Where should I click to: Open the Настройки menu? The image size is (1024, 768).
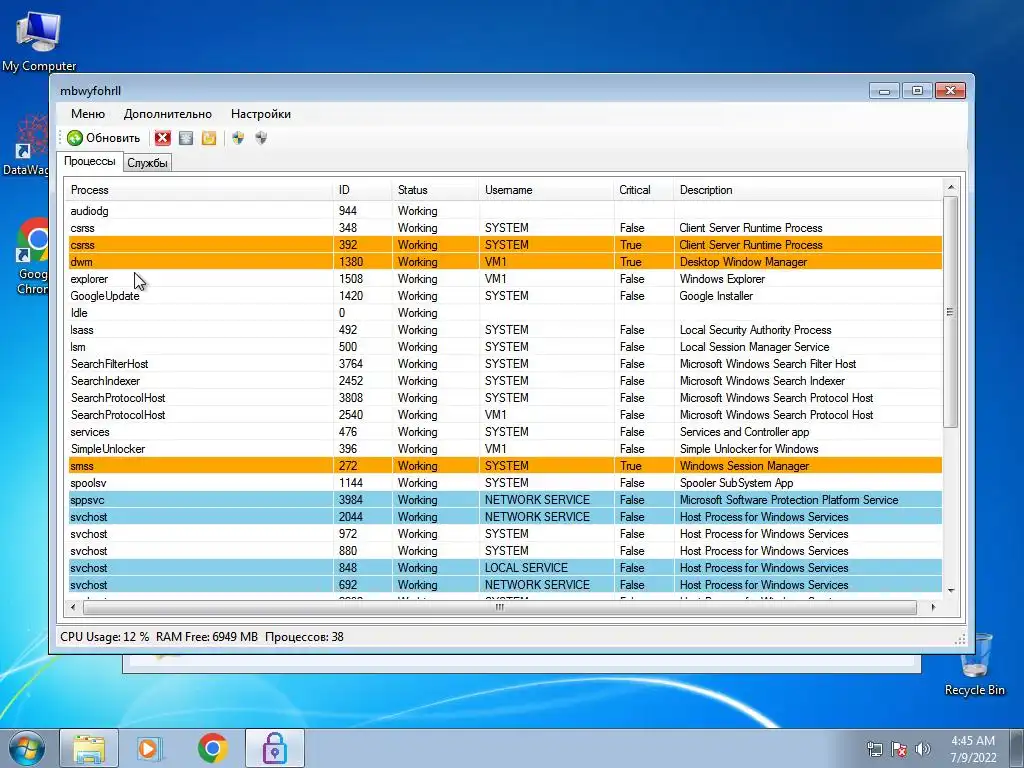click(261, 114)
